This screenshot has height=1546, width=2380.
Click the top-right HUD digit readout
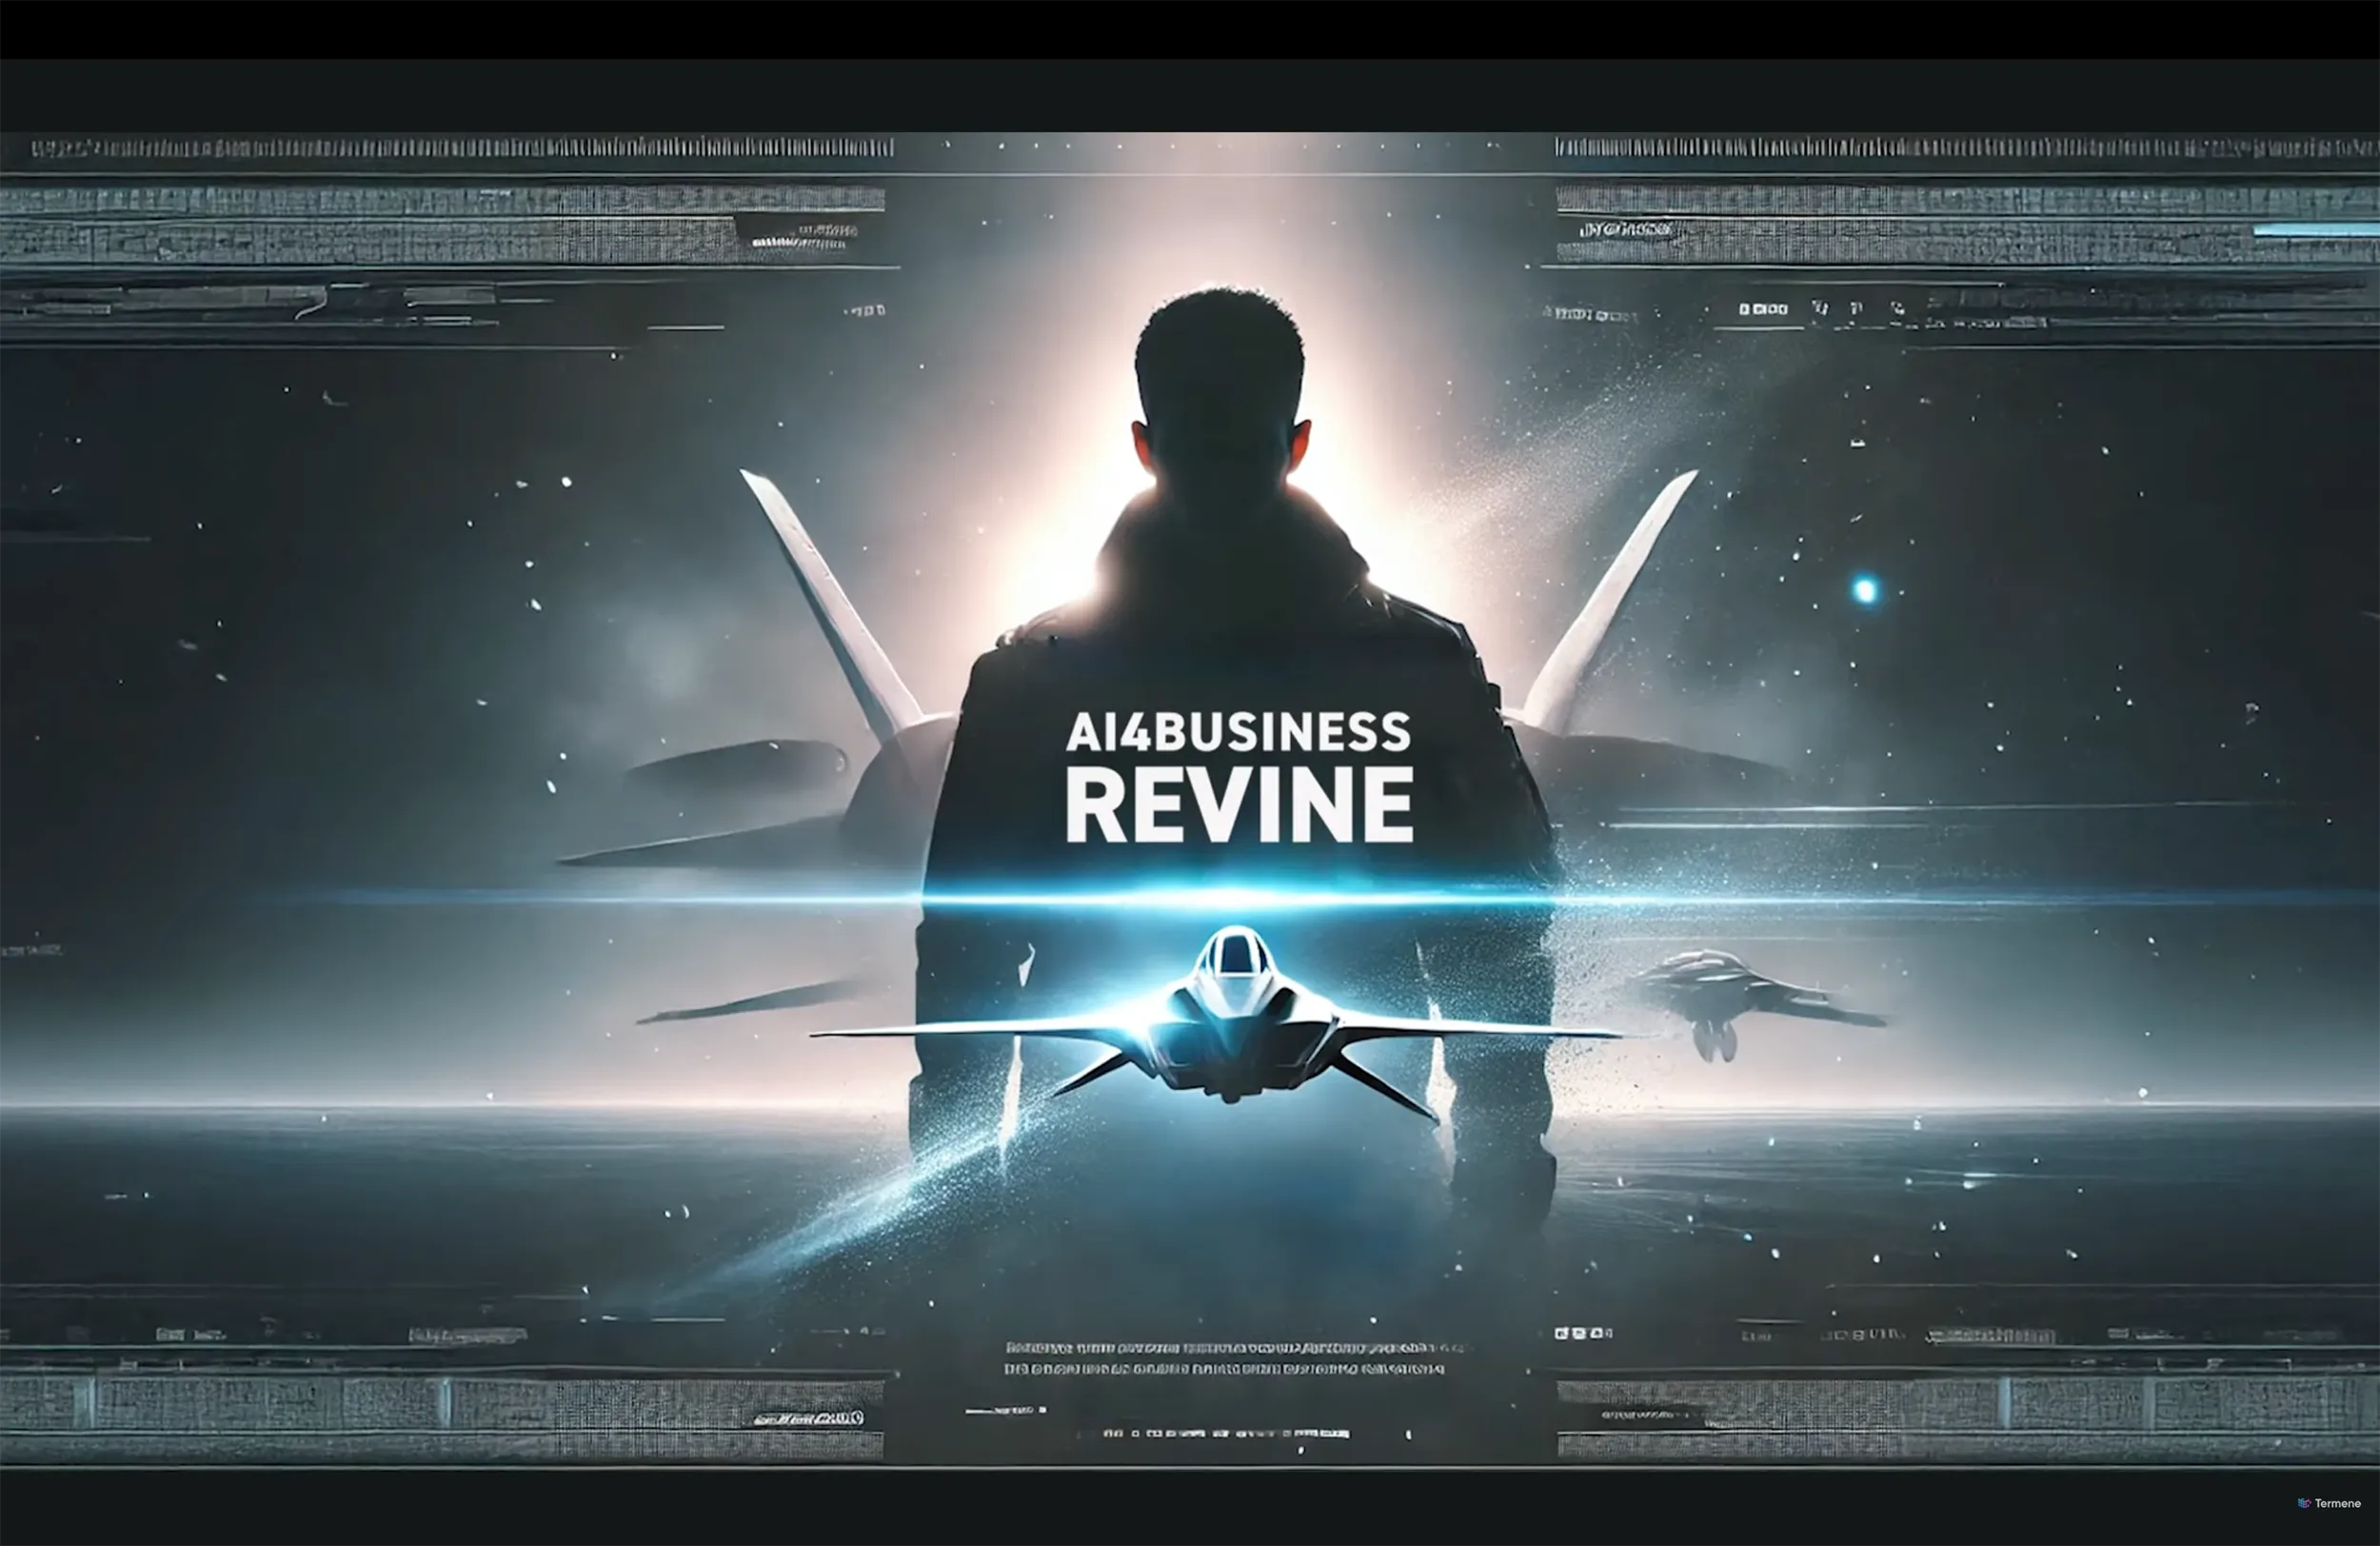click(1763, 309)
